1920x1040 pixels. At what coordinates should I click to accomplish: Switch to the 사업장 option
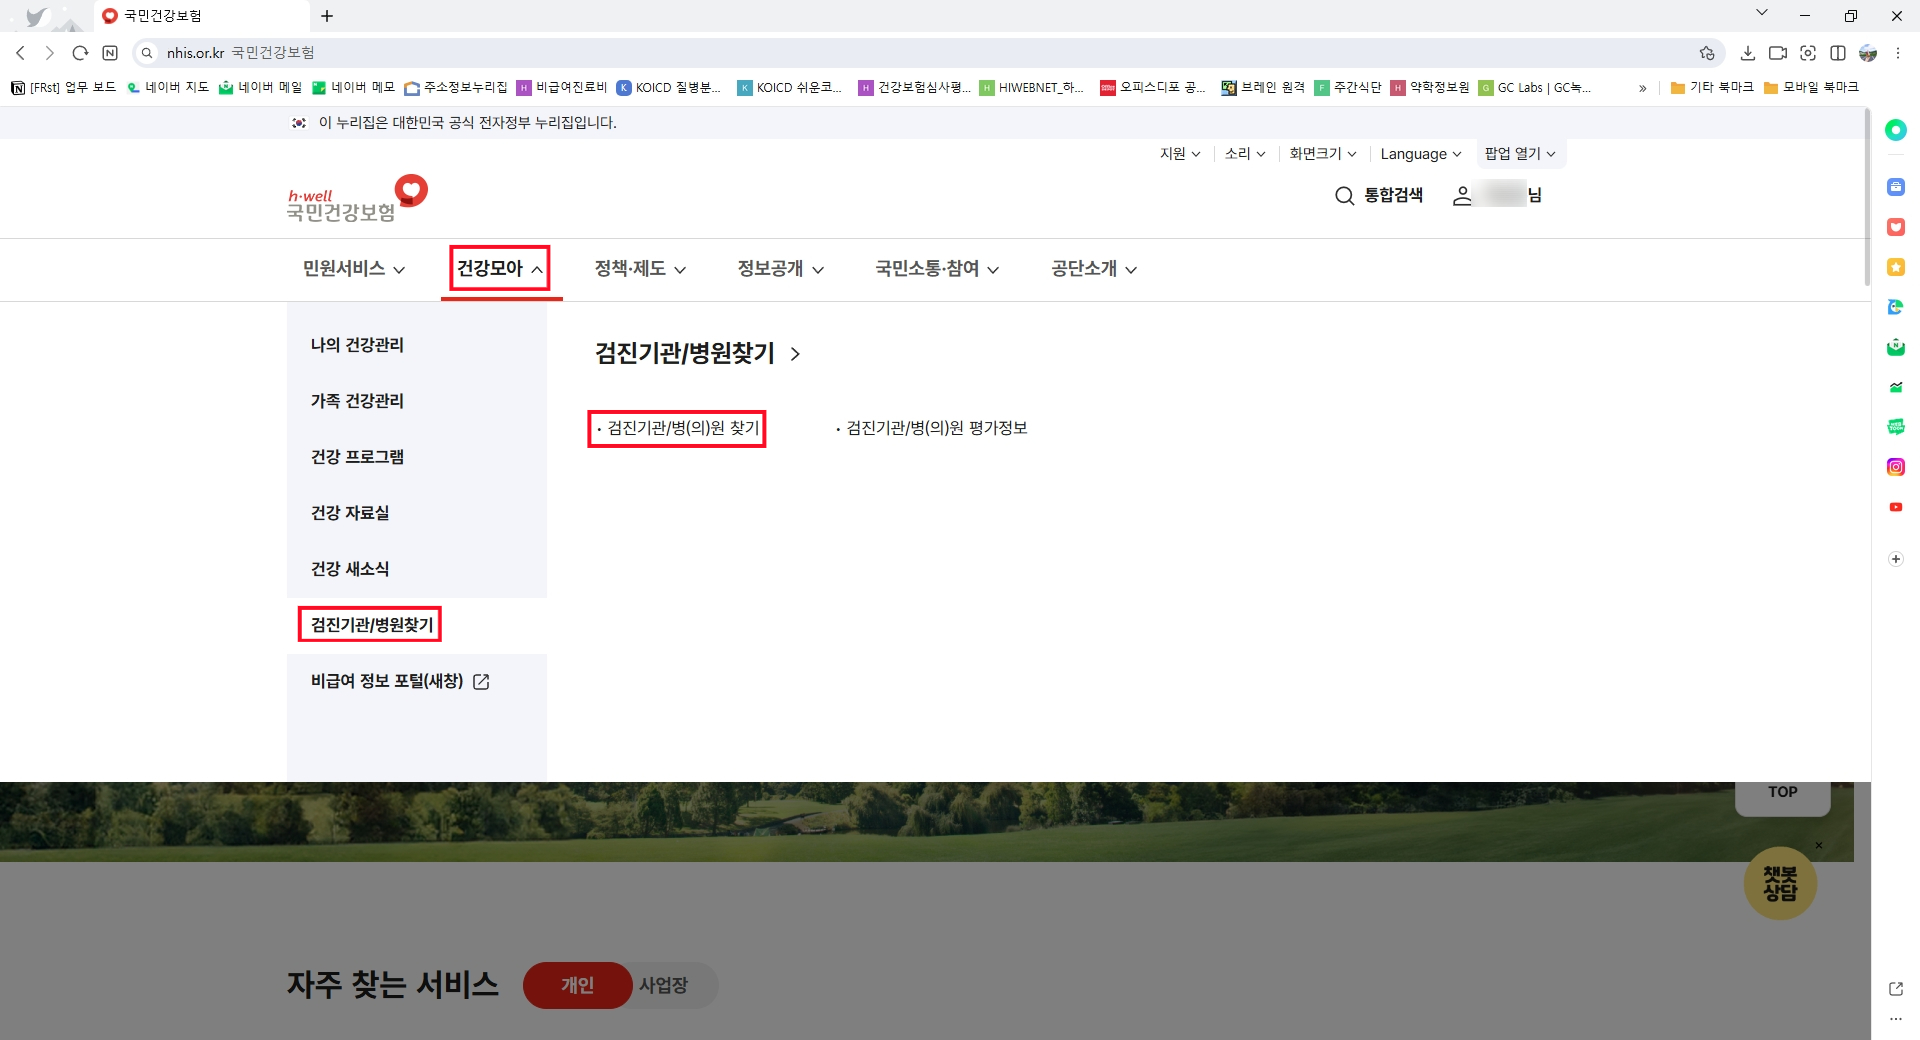coord(664,985)
